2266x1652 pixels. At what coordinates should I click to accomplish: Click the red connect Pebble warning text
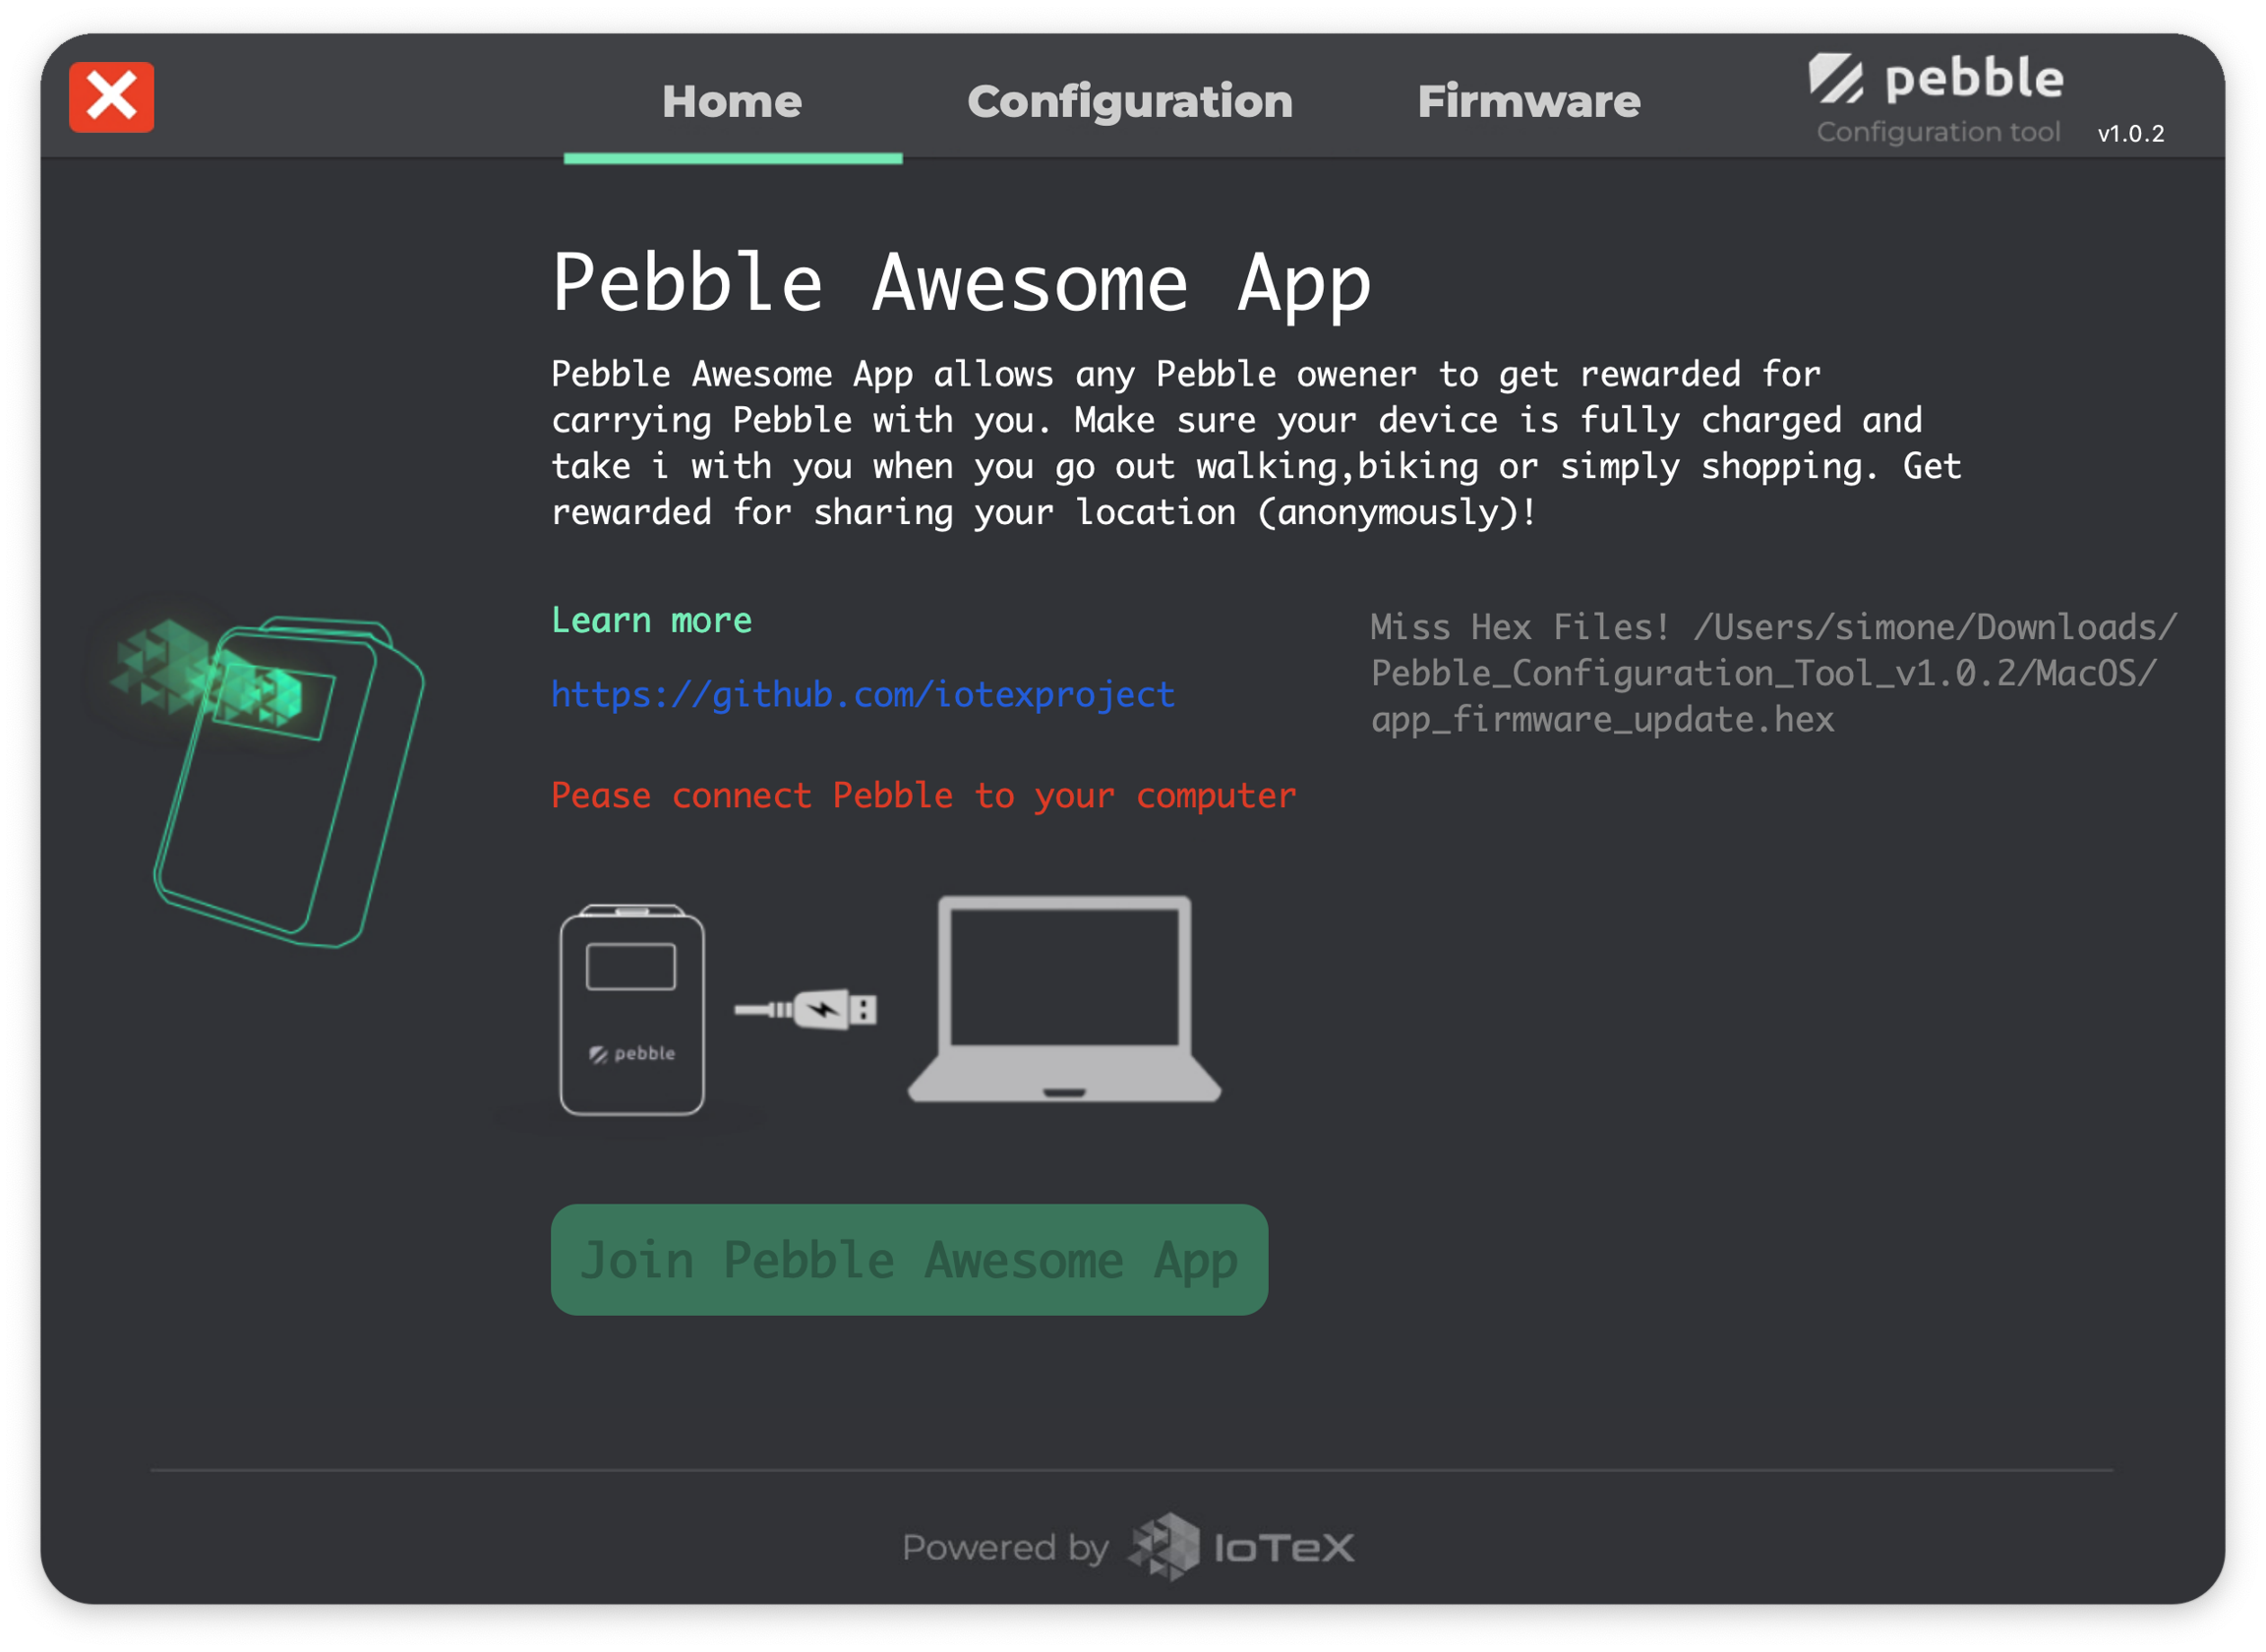click(x=923, y=795)
